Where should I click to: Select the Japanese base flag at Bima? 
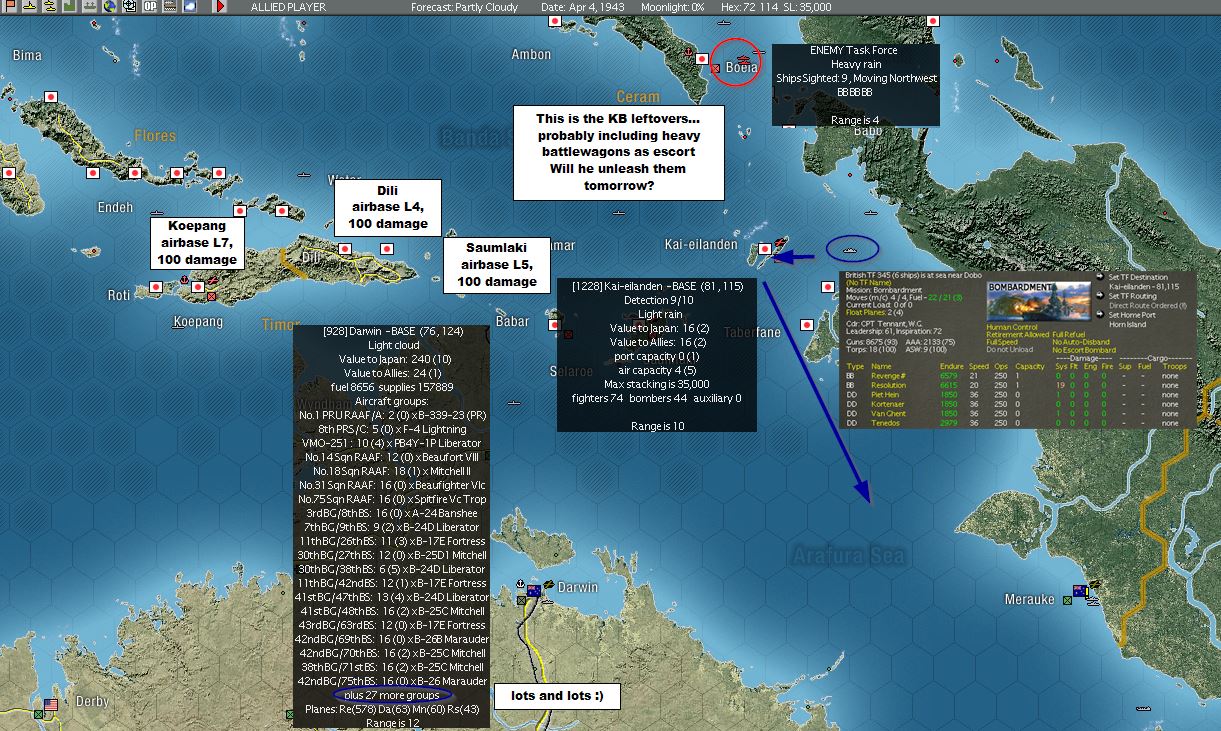[x=50, y=97]
